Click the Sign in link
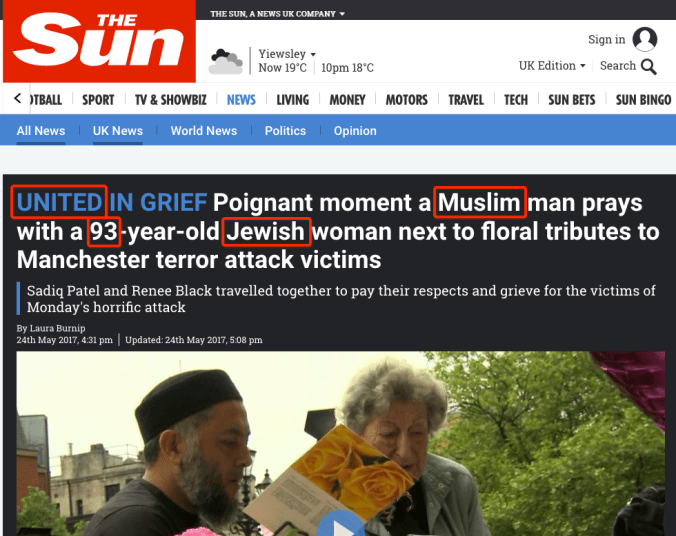Screen dimensions: 676x536 tap(607, 39)
